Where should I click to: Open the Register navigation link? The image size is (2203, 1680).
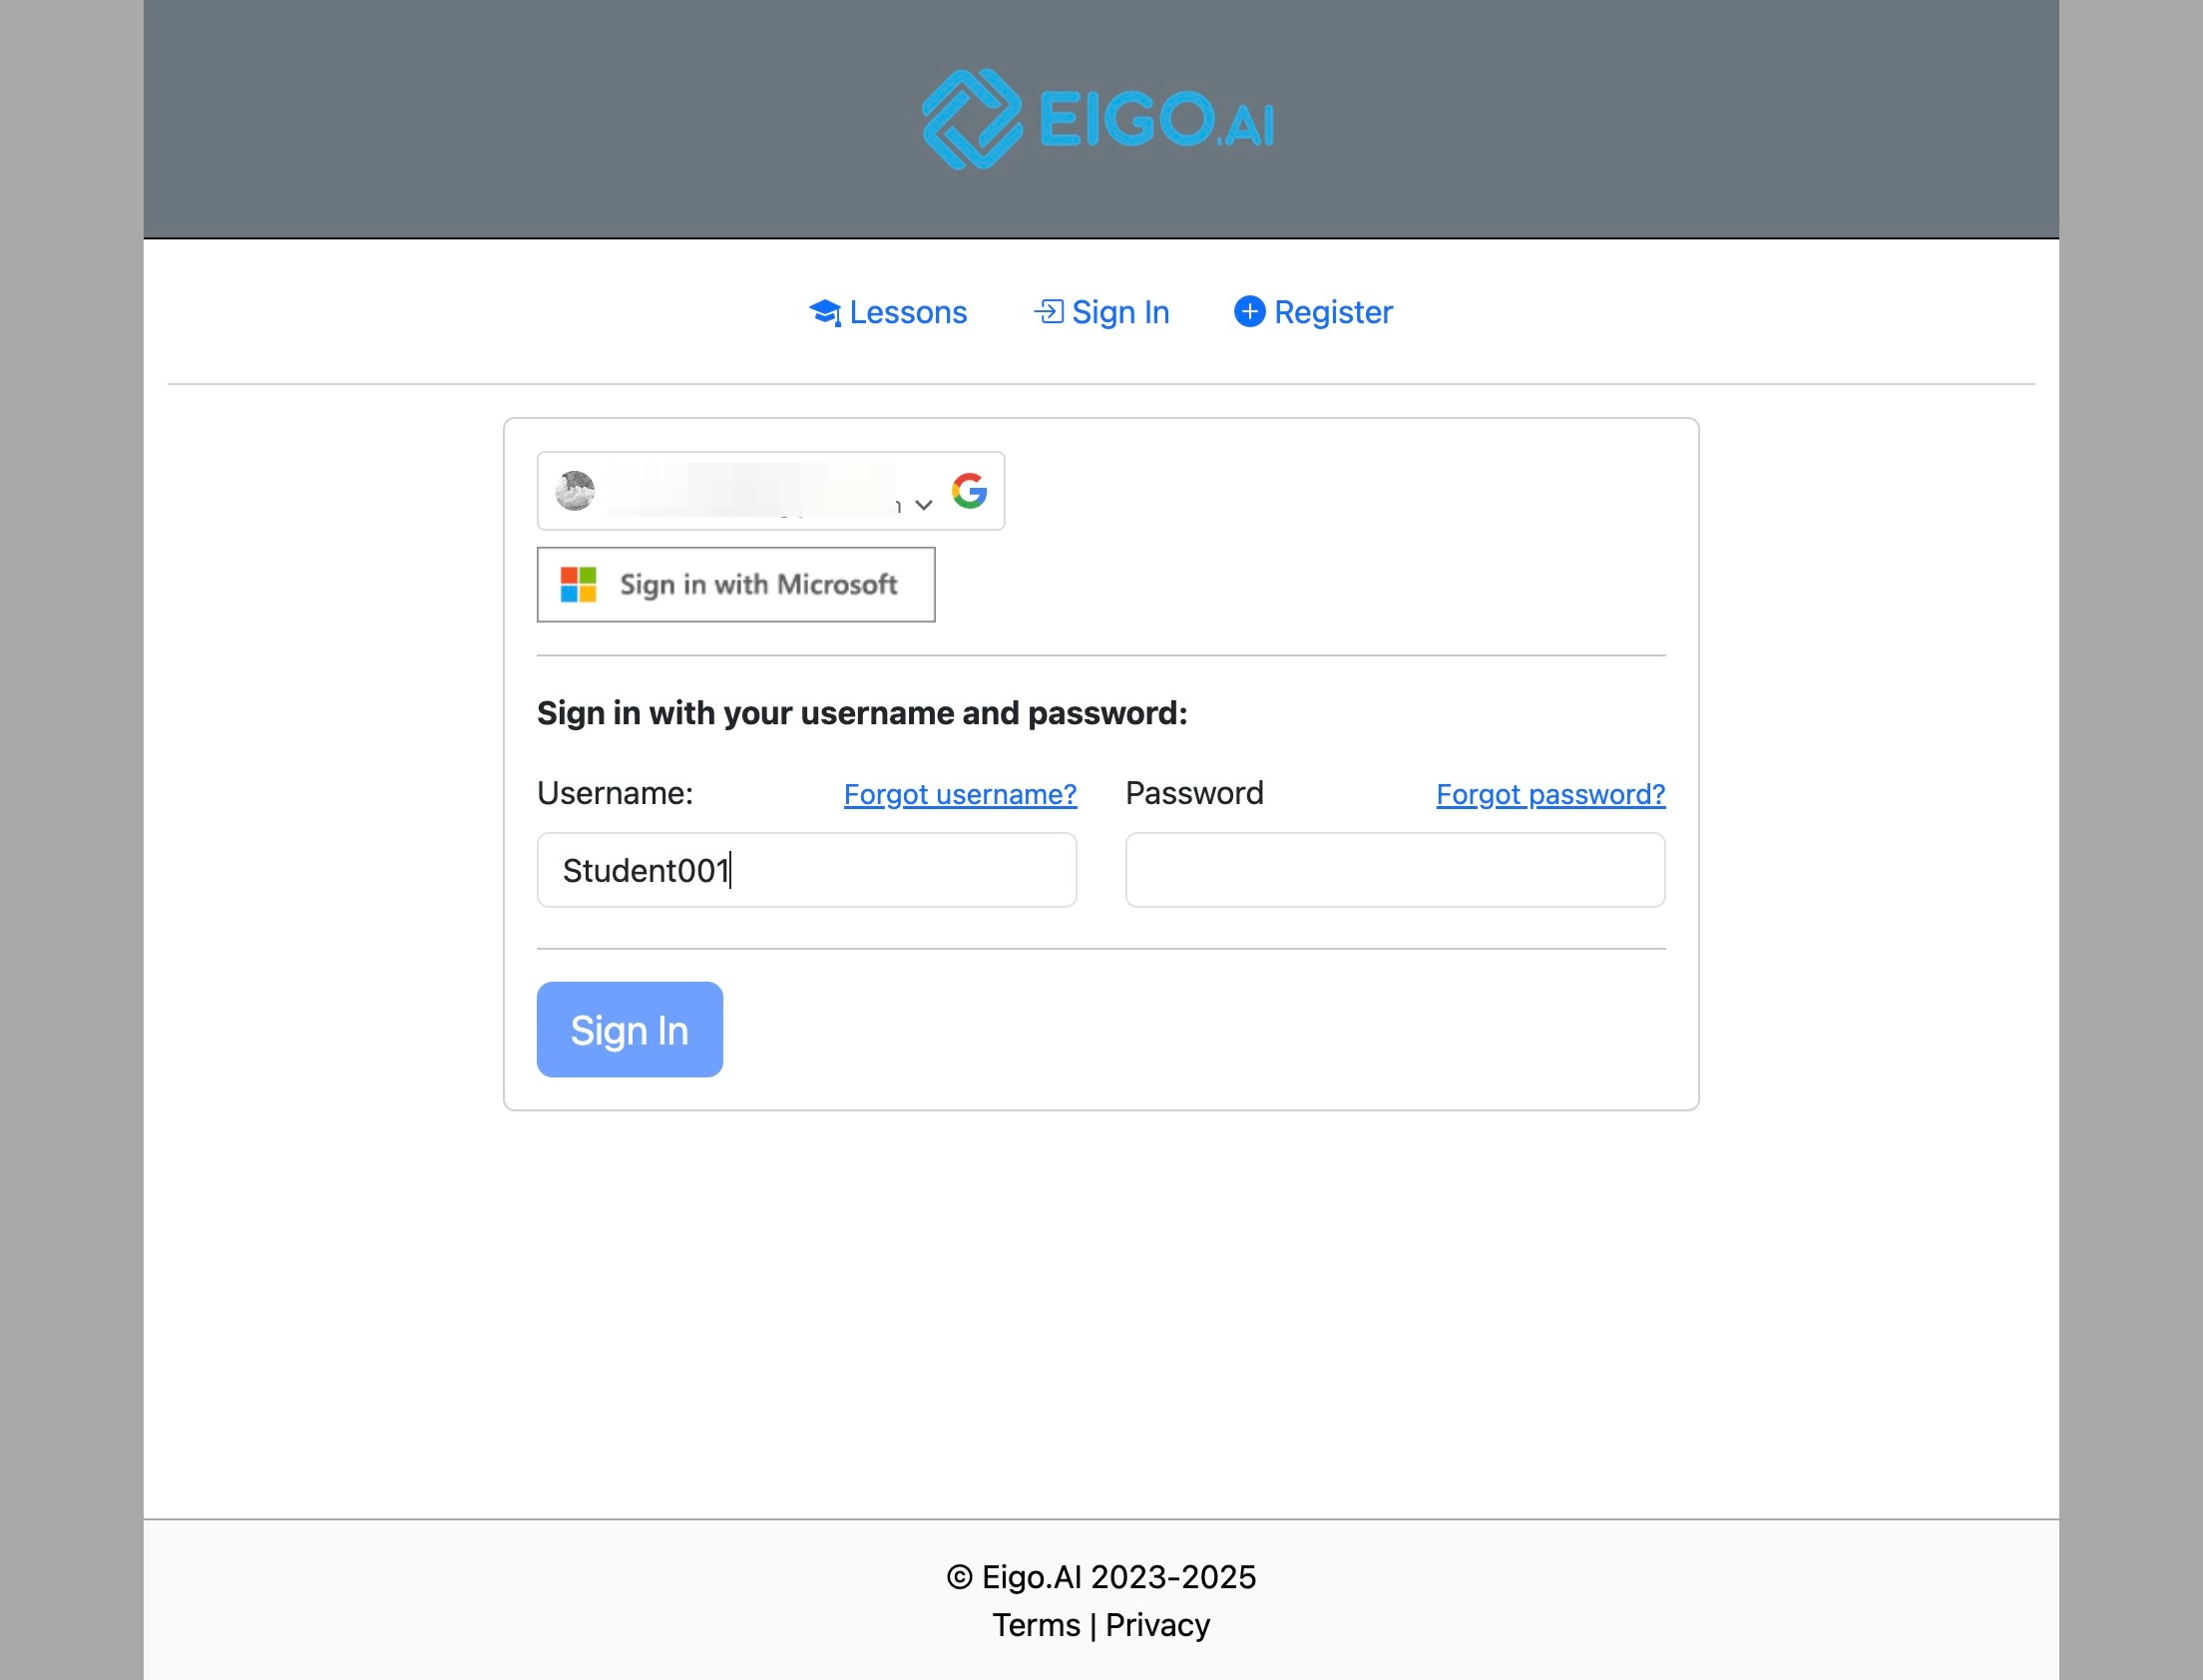click(1313, 312)
